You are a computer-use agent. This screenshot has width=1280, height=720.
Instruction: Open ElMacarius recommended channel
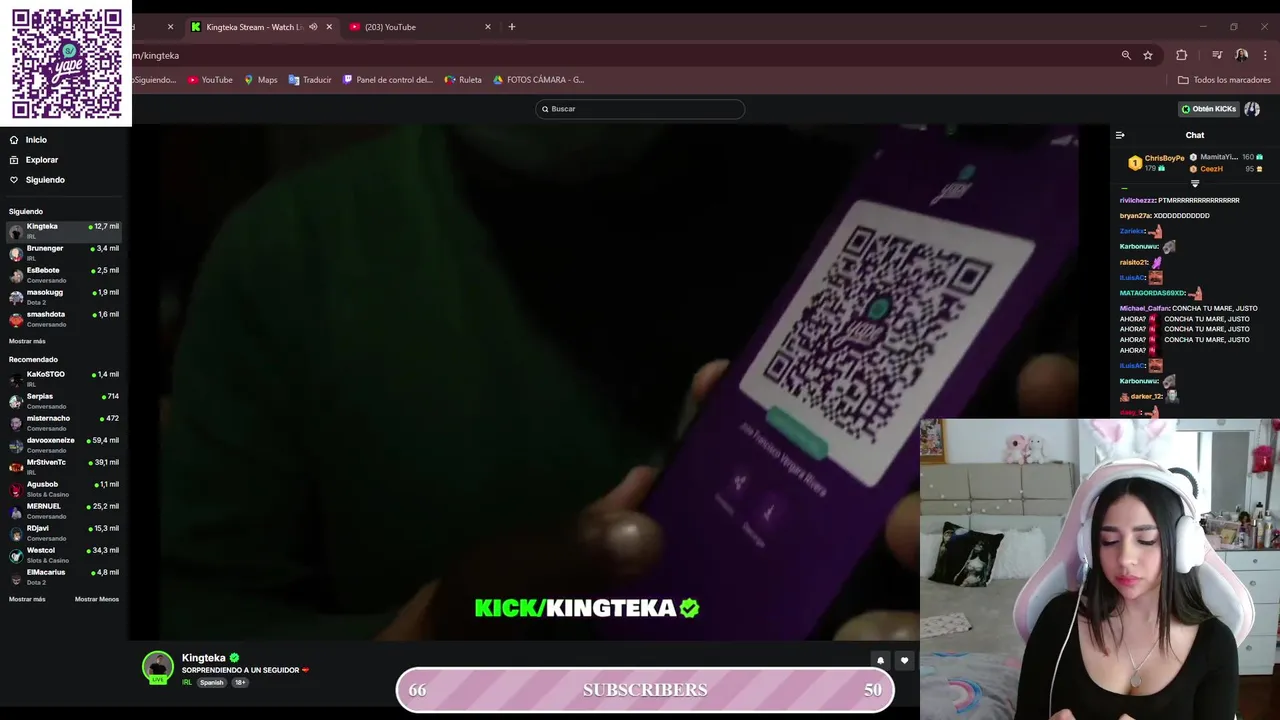tap(64, 577)
